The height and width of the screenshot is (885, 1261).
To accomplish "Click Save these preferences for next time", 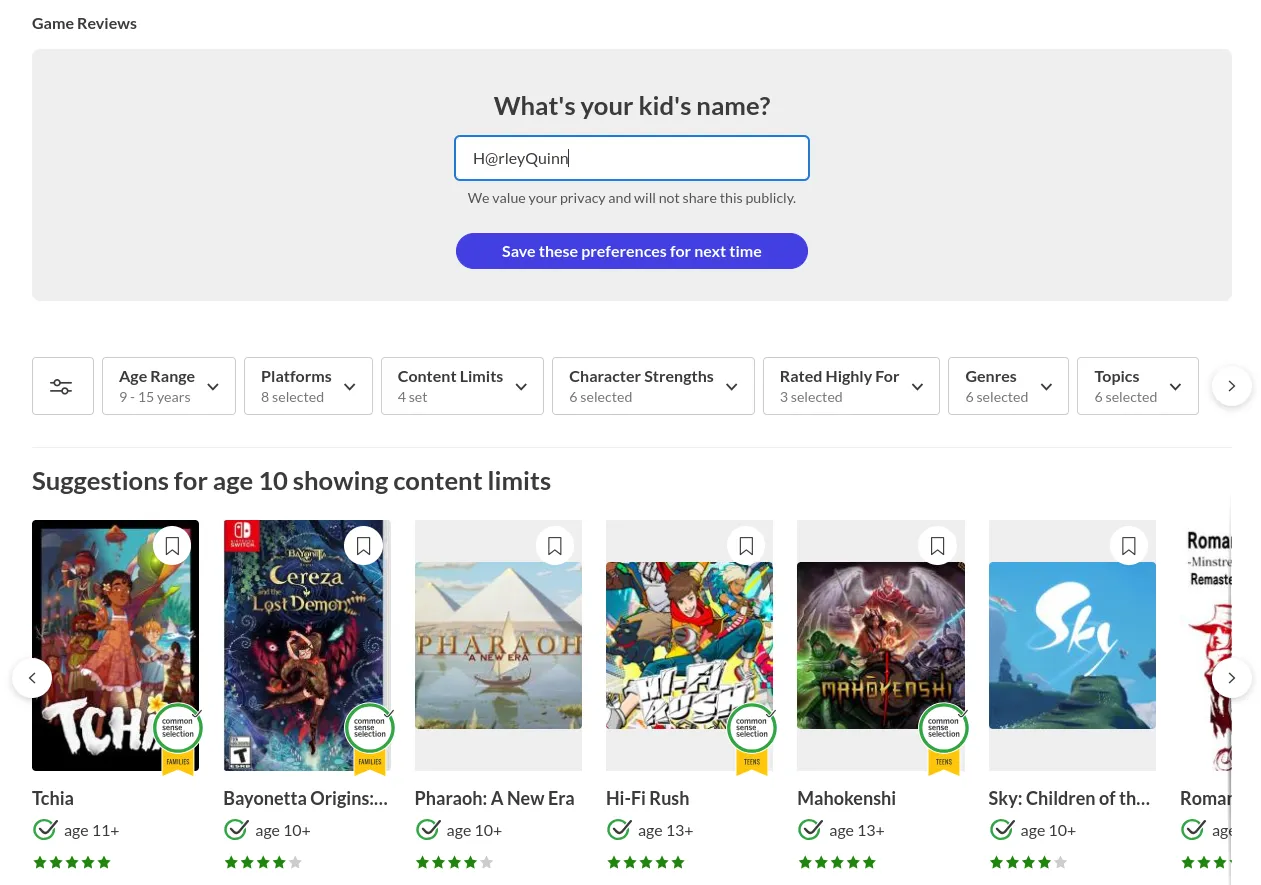I will pos(632,251).
